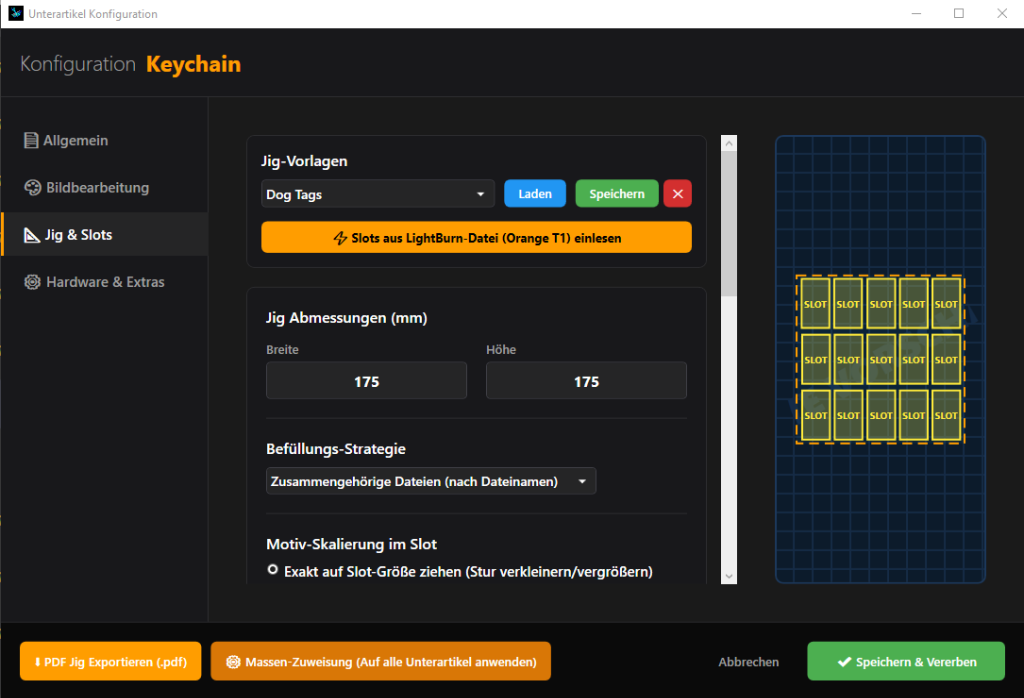1024x698 pixels.
Task: Click the Laden button
Action: click(x=535, y=194)
